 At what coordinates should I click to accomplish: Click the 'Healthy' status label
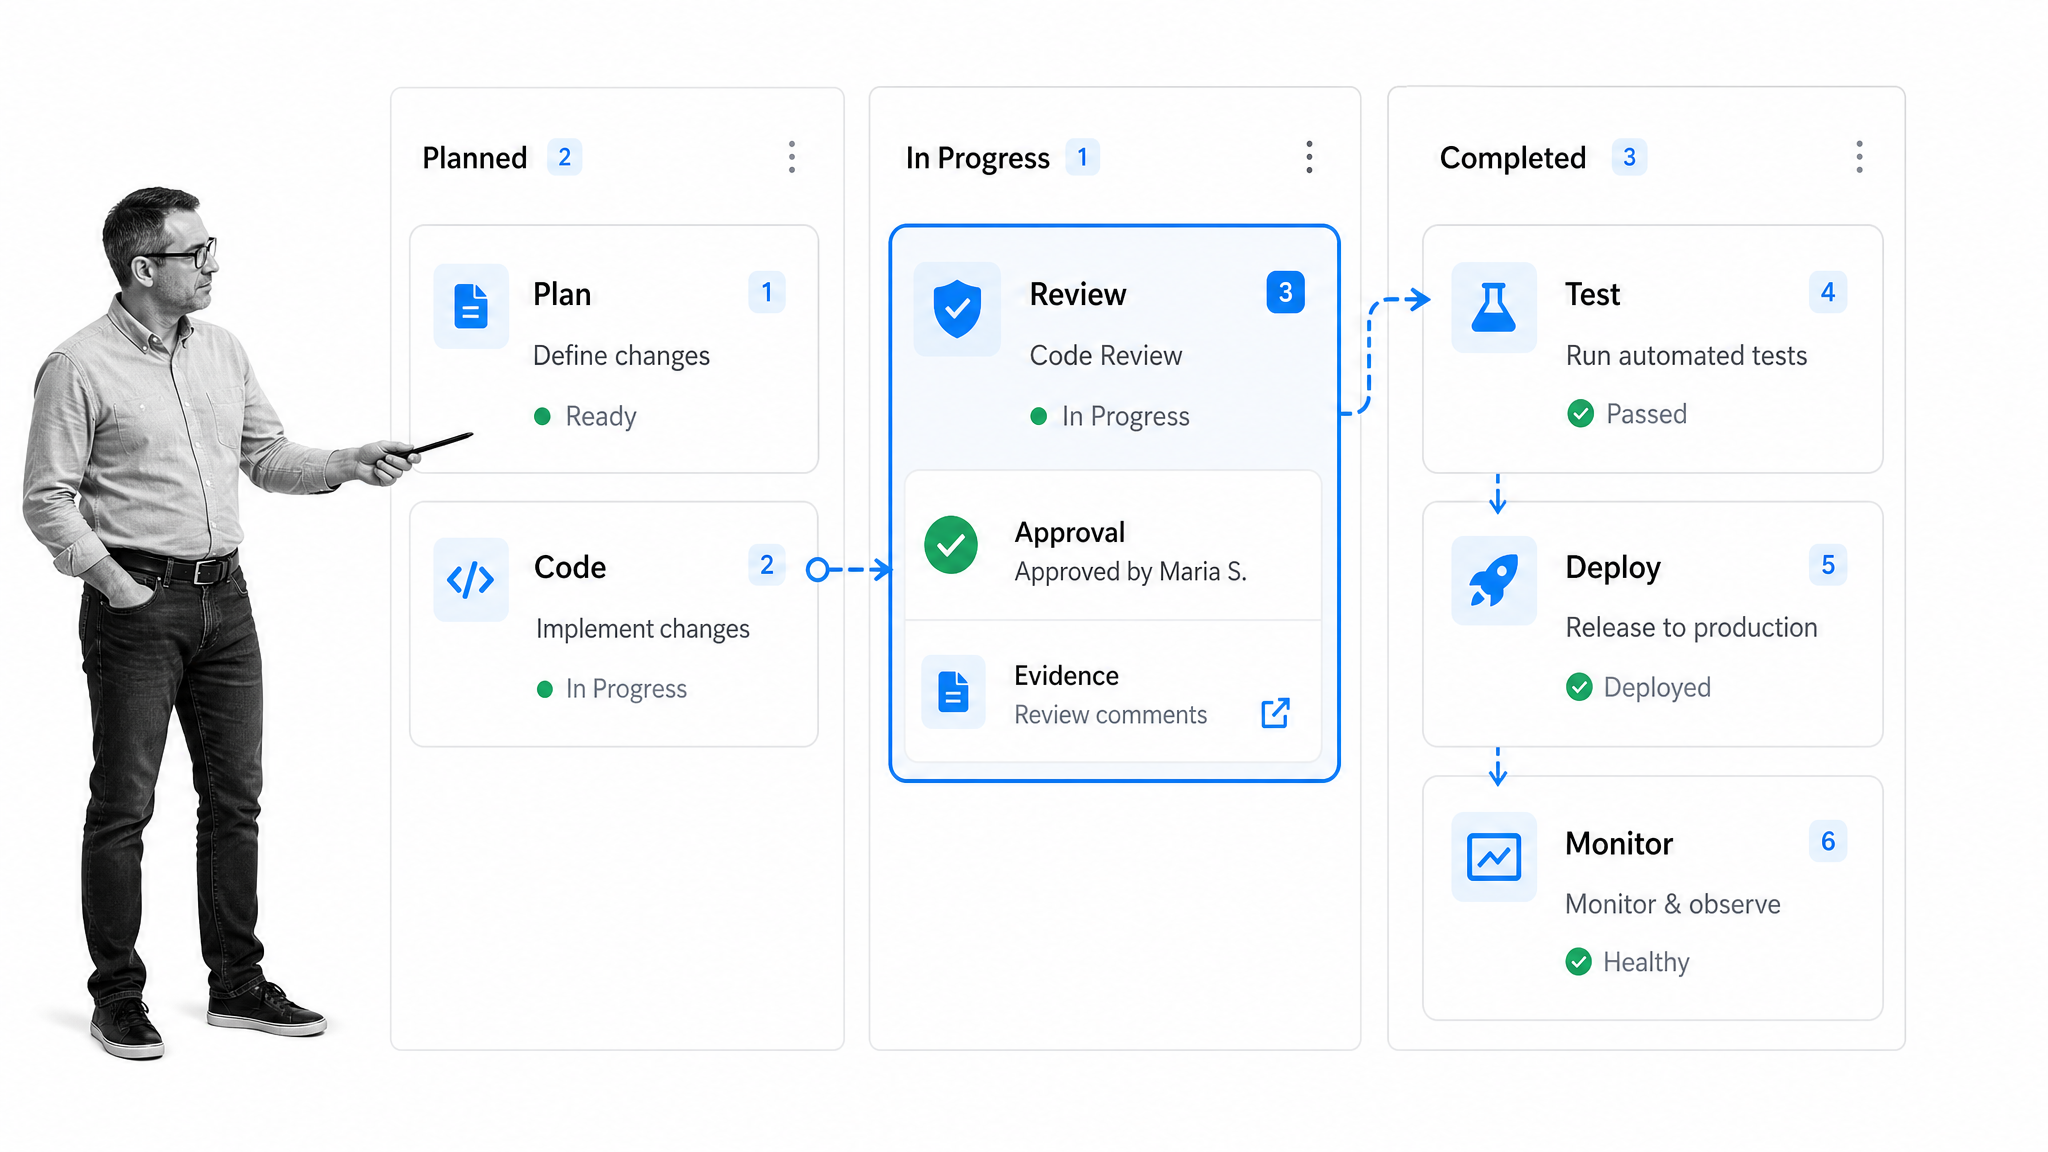(x=1646, y=963)
